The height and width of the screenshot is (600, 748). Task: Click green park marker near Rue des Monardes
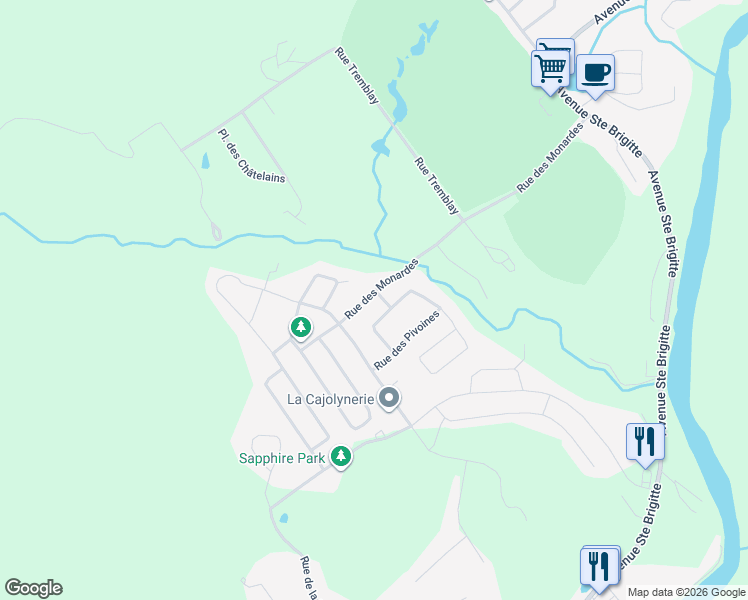coord(301,328)
